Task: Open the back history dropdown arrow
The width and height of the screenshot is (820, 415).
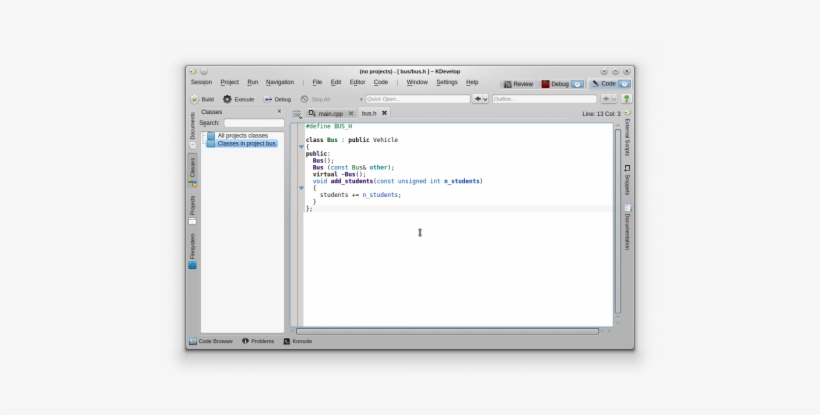Action: point(485,99)
